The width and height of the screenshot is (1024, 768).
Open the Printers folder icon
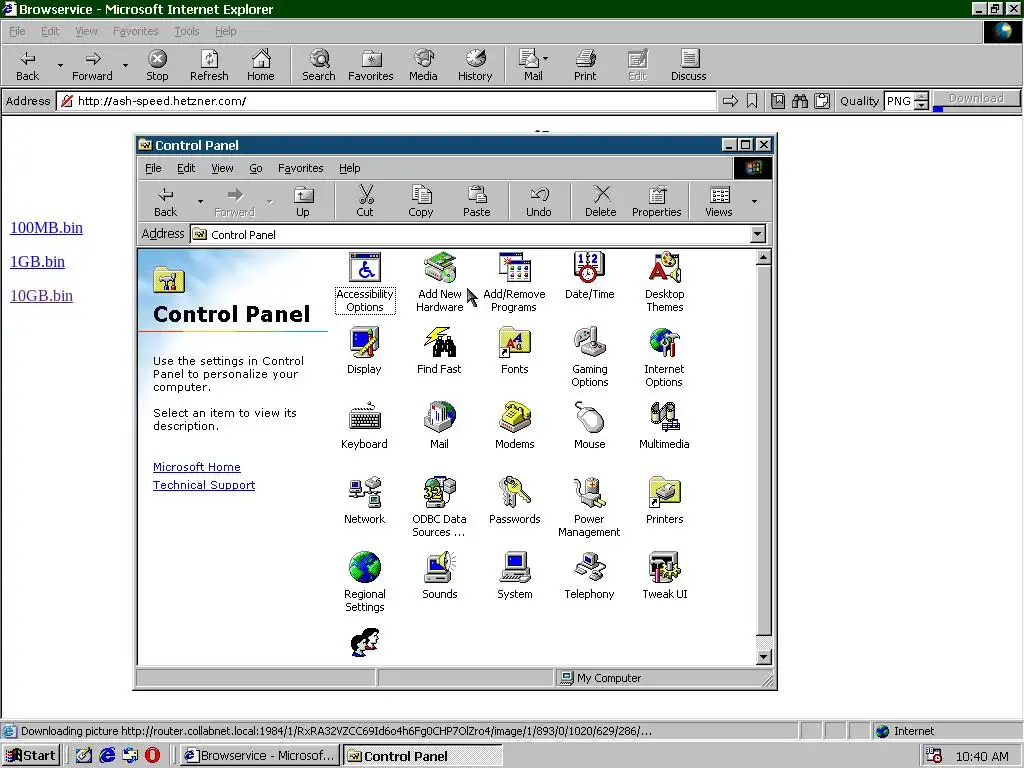click(x=664, y=501)
